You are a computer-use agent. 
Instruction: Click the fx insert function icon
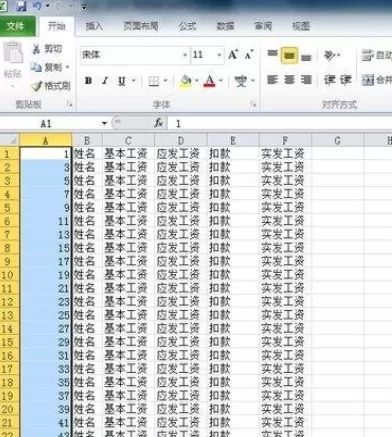[158, 123]
